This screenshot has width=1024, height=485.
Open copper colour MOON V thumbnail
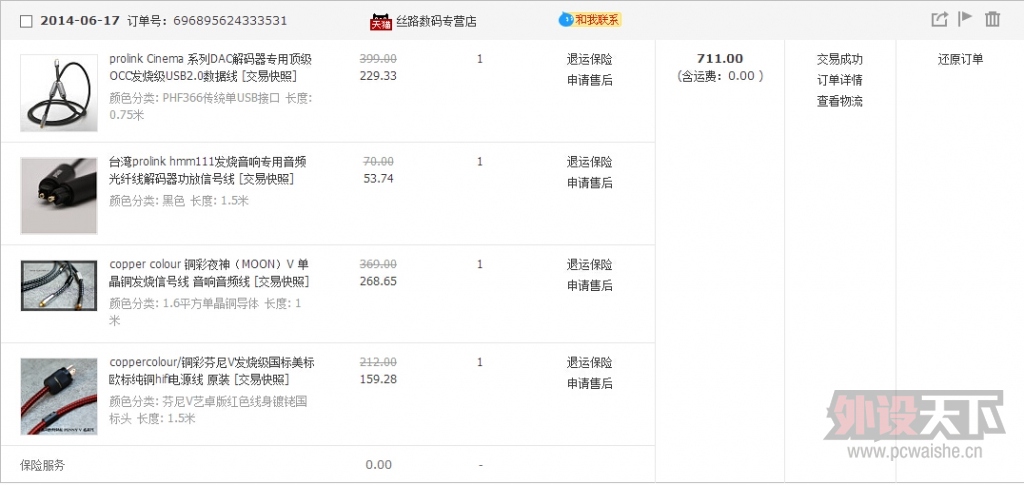pos(59,285)
